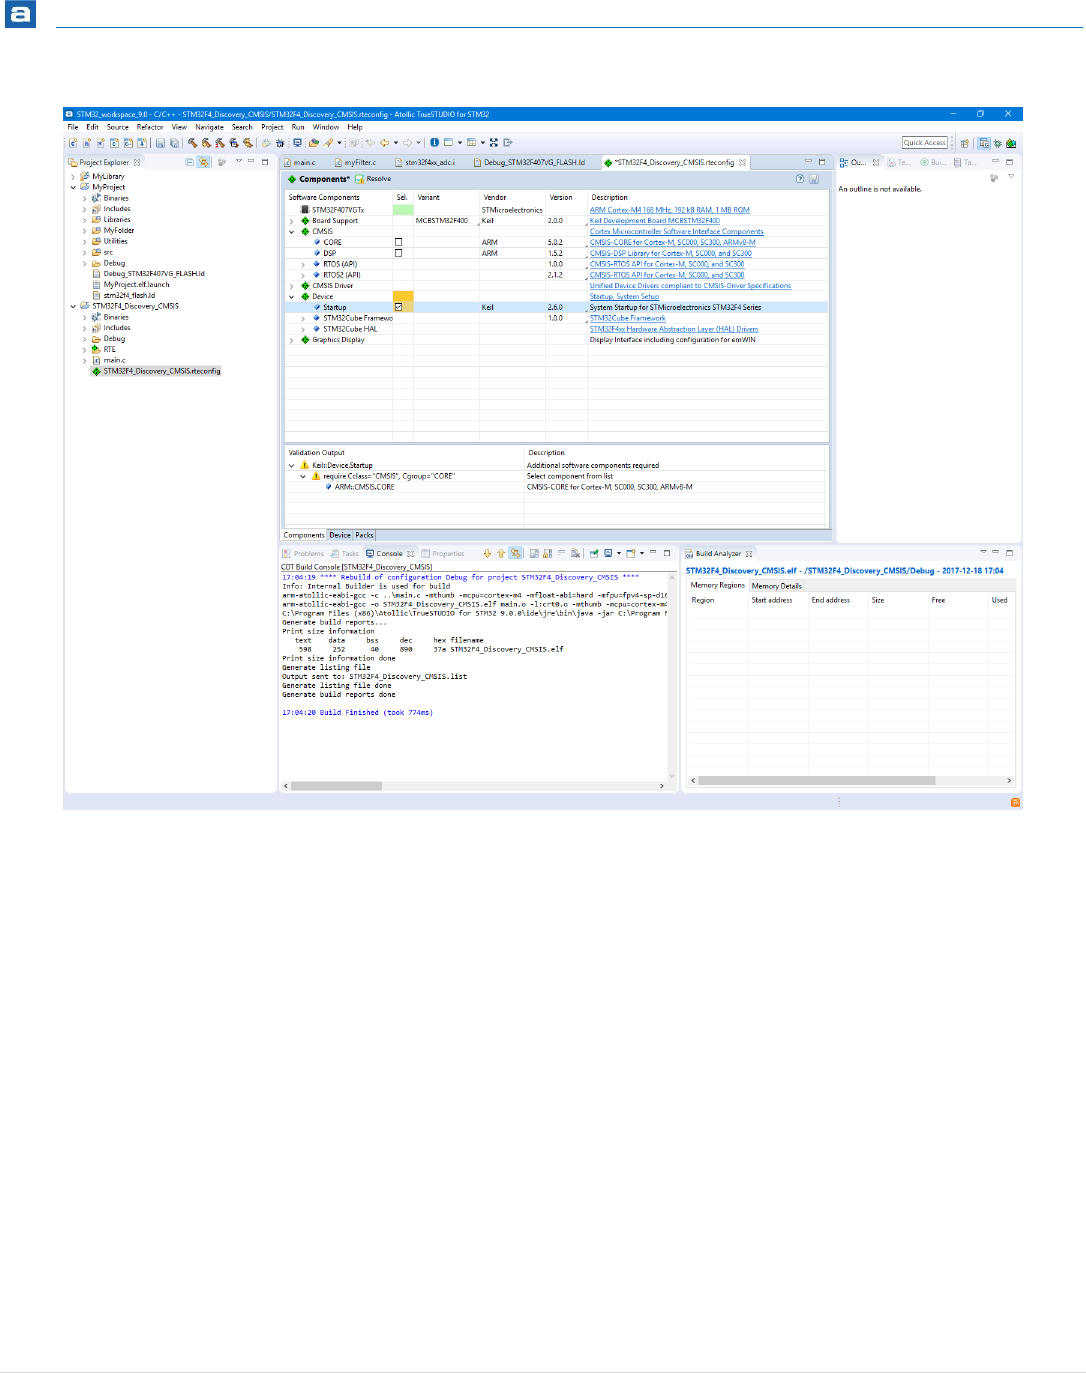Screen dimensions: 1086x1373
Task: Open the Startup, System Setup link
Action: pos(624,296)
